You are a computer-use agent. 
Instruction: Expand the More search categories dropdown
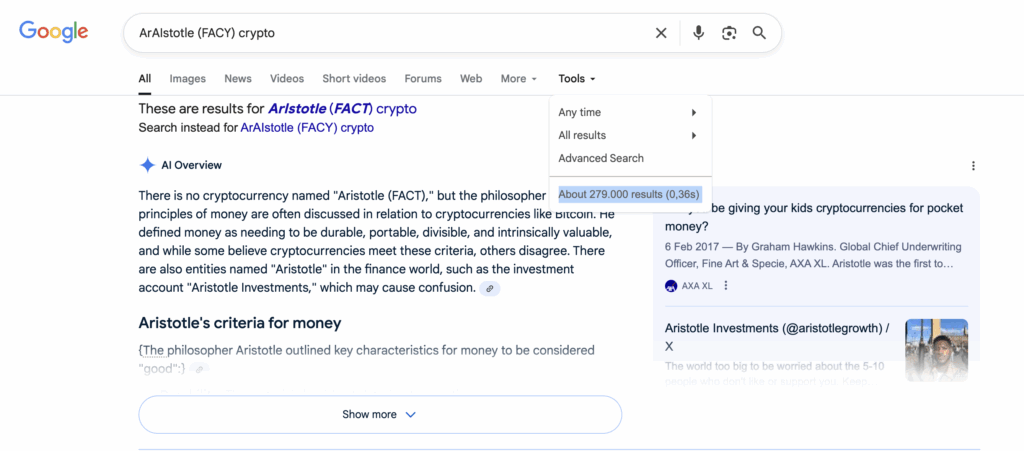point(518,79)
